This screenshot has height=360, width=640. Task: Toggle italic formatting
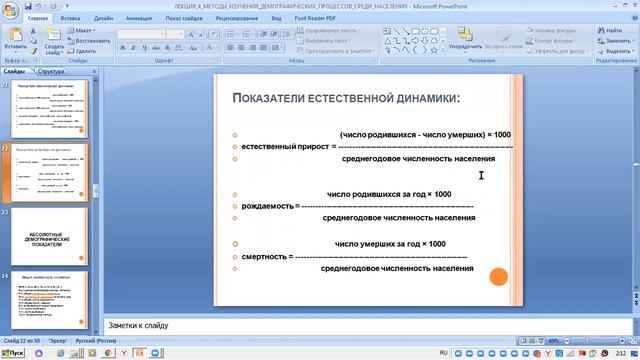click(x=133, y=48)
